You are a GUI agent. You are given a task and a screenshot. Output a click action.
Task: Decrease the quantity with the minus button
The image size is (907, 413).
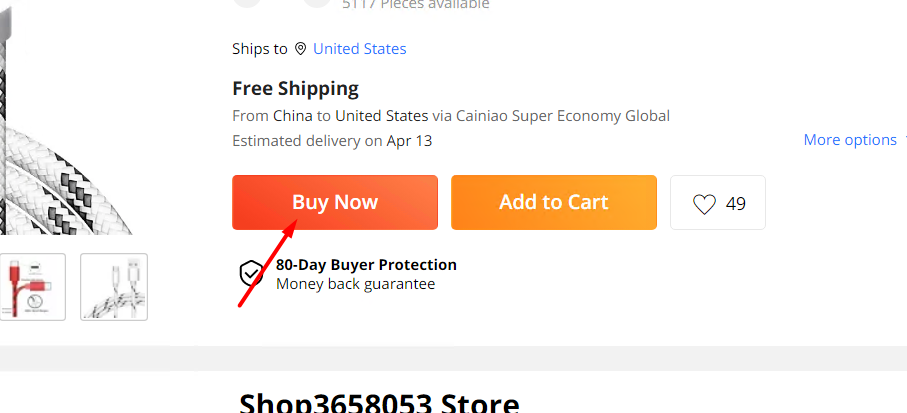point(246,2)
